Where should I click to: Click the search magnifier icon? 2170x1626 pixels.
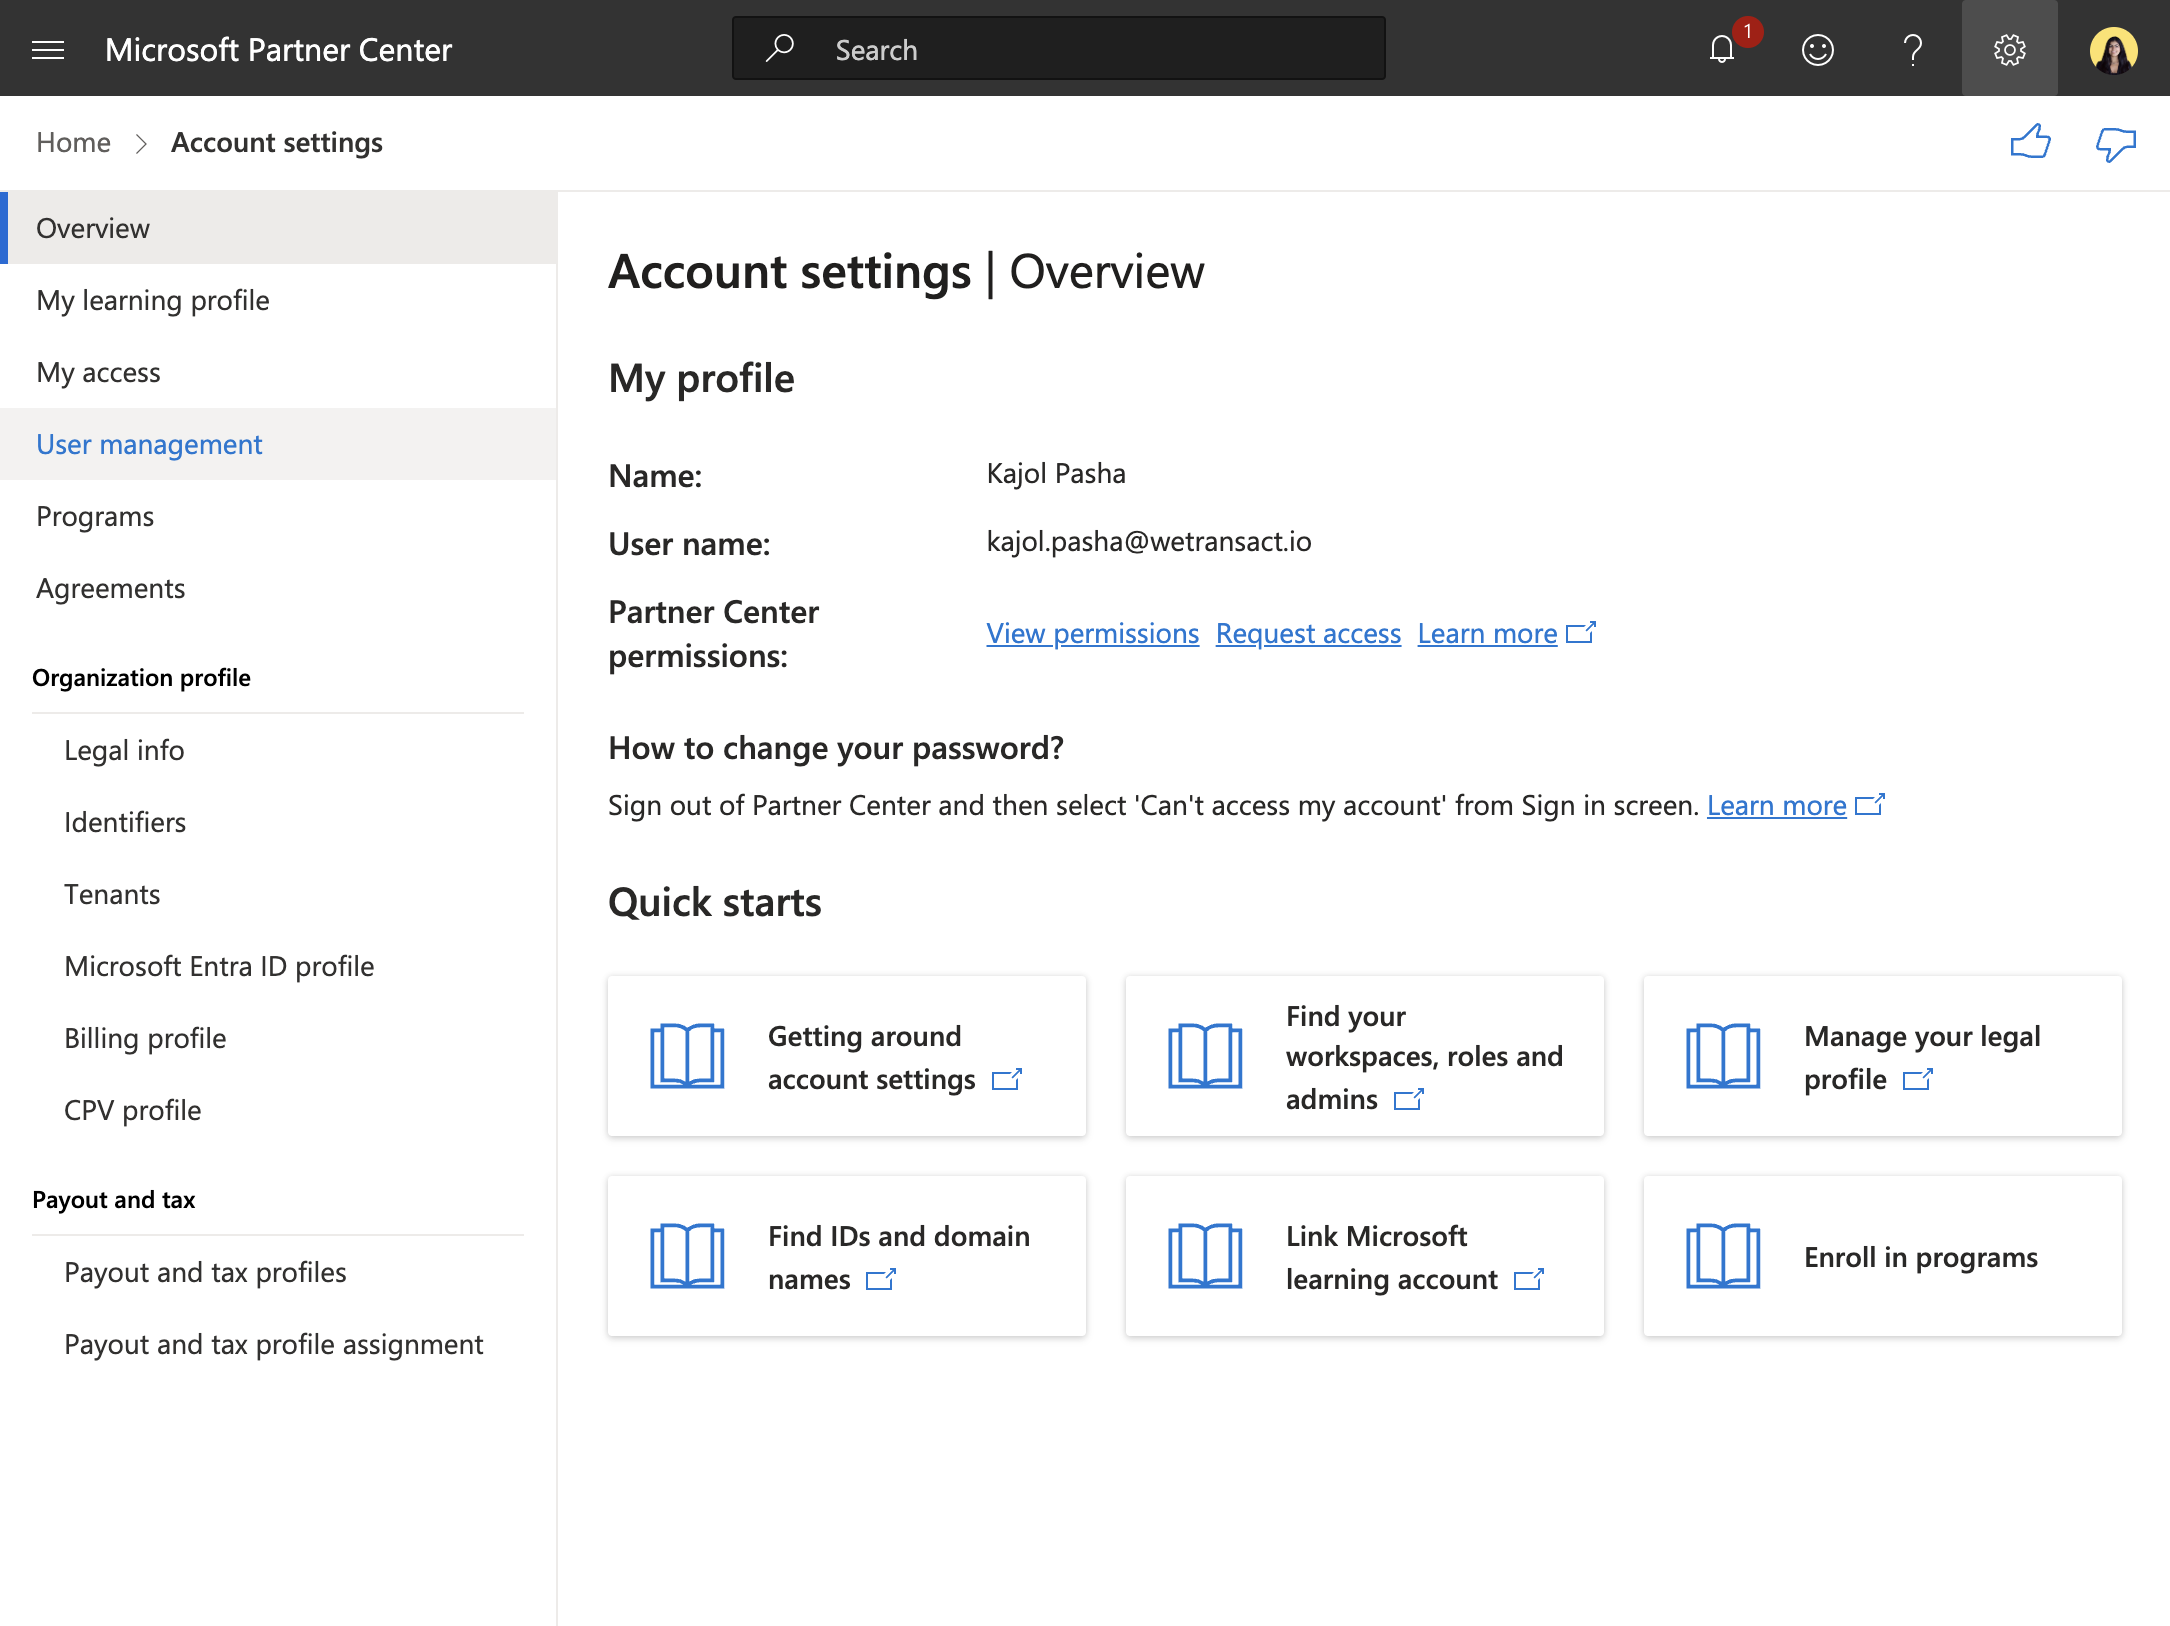point(779,48)
